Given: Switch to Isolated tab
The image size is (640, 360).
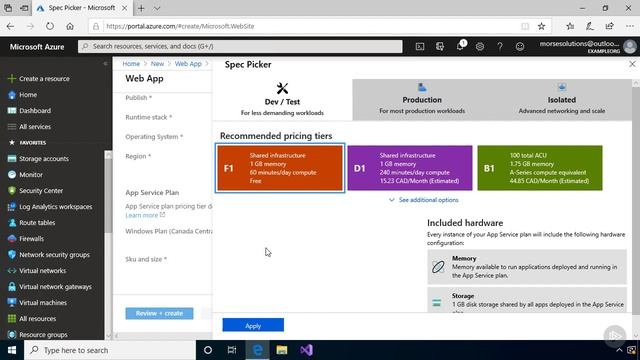Looking at the screenshot, I should click(x=562, y=100).
